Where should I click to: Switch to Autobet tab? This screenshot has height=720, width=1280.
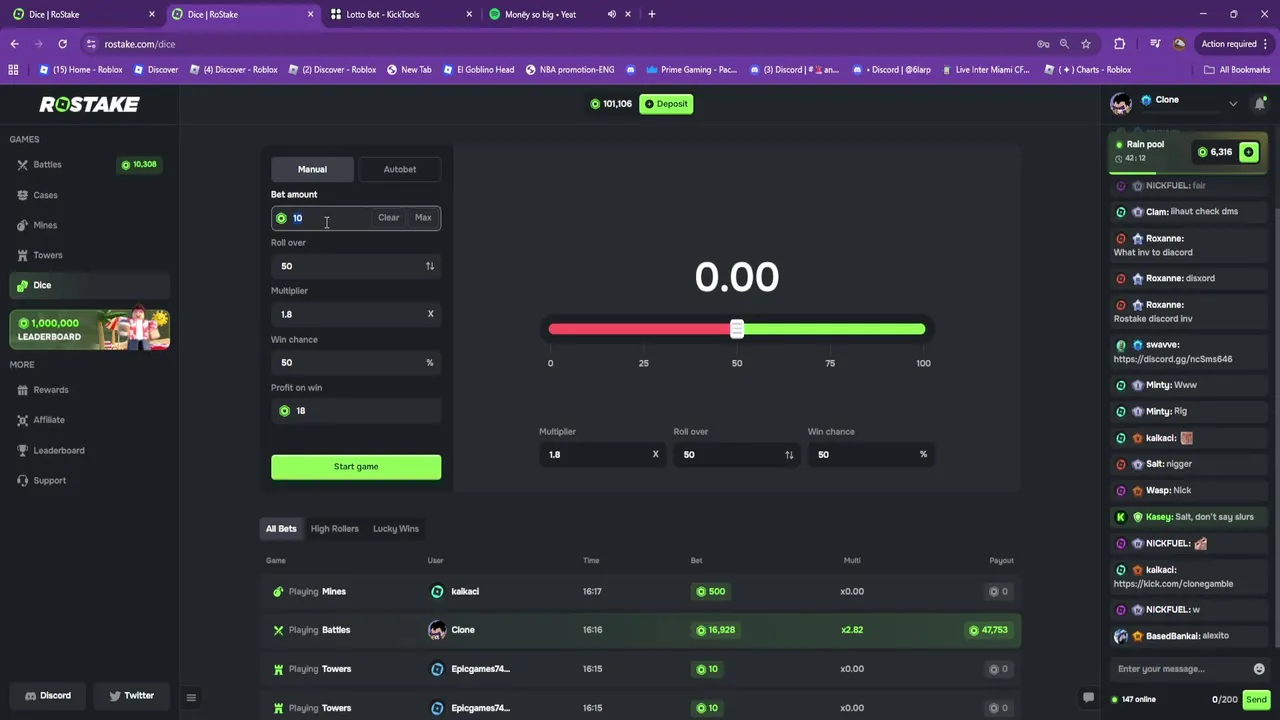tap(400, 169)
